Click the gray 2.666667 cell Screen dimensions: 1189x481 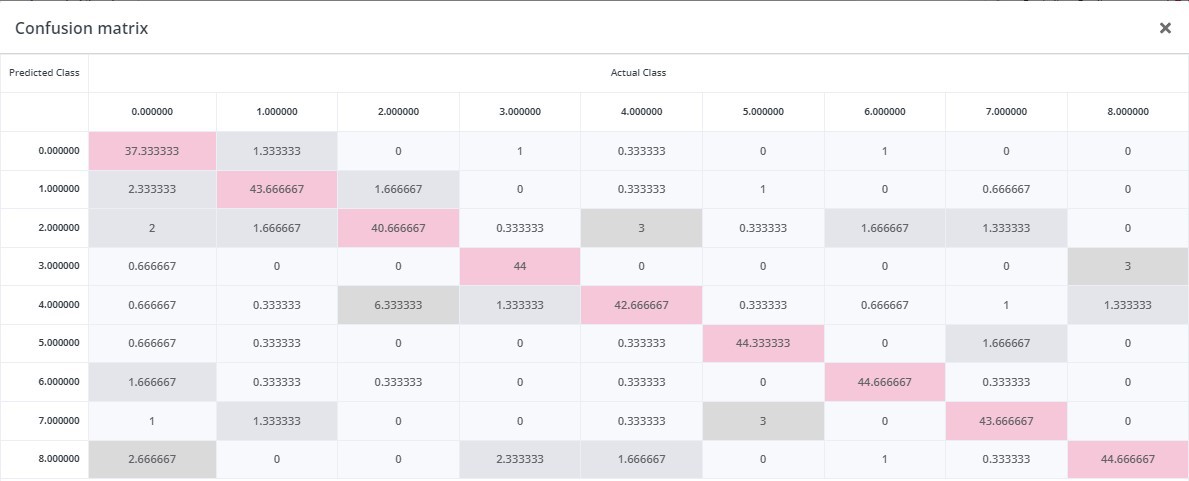[x=152, y=459]
